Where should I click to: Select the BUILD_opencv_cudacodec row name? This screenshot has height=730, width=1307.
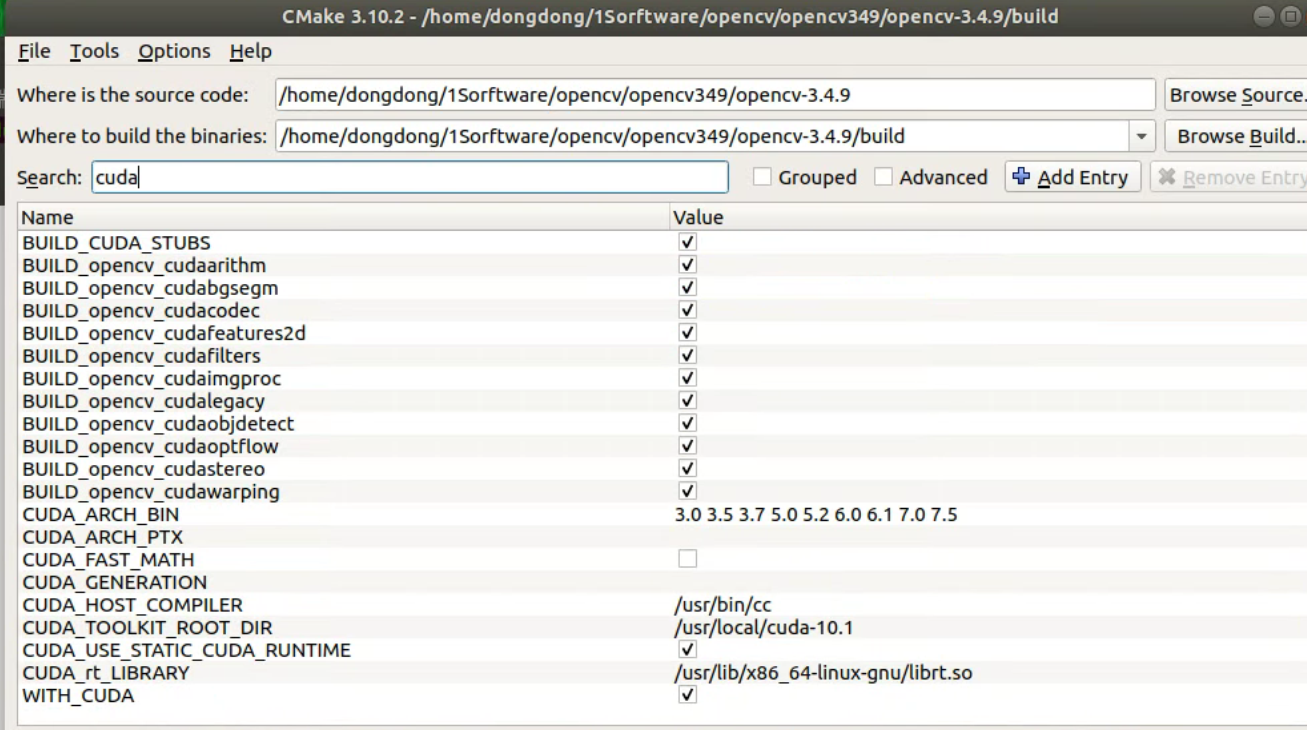tap(141, 311)
